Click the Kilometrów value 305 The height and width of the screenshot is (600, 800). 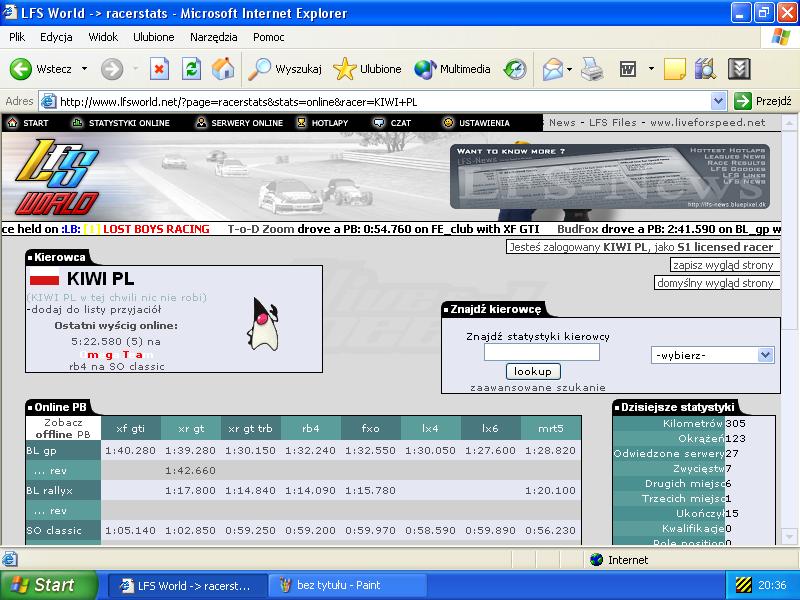[735, 423]
